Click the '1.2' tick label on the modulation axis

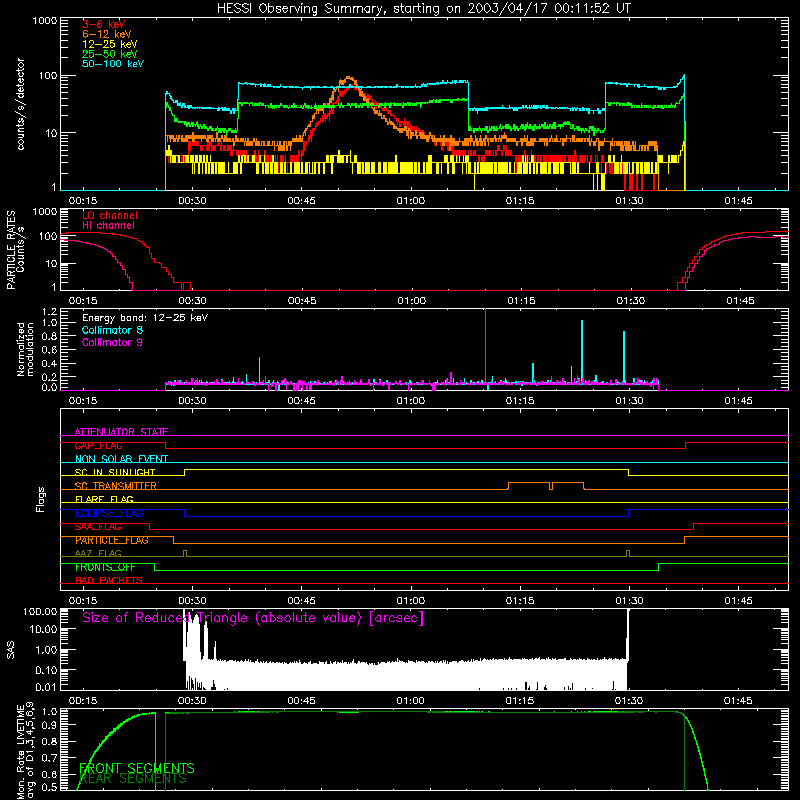point(50,311)
